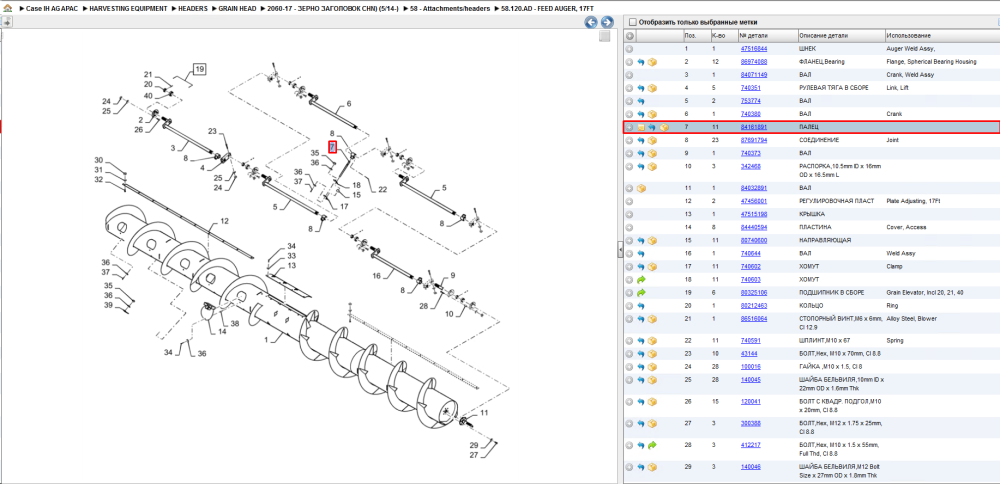Image resolution: width=1000 pixels, height=484 pixels.
Task: Select the round marker for row 12 РЕГУЛИРОВОЧНАЯ ПЛАСТ
Action: click(x=629, y=201)
